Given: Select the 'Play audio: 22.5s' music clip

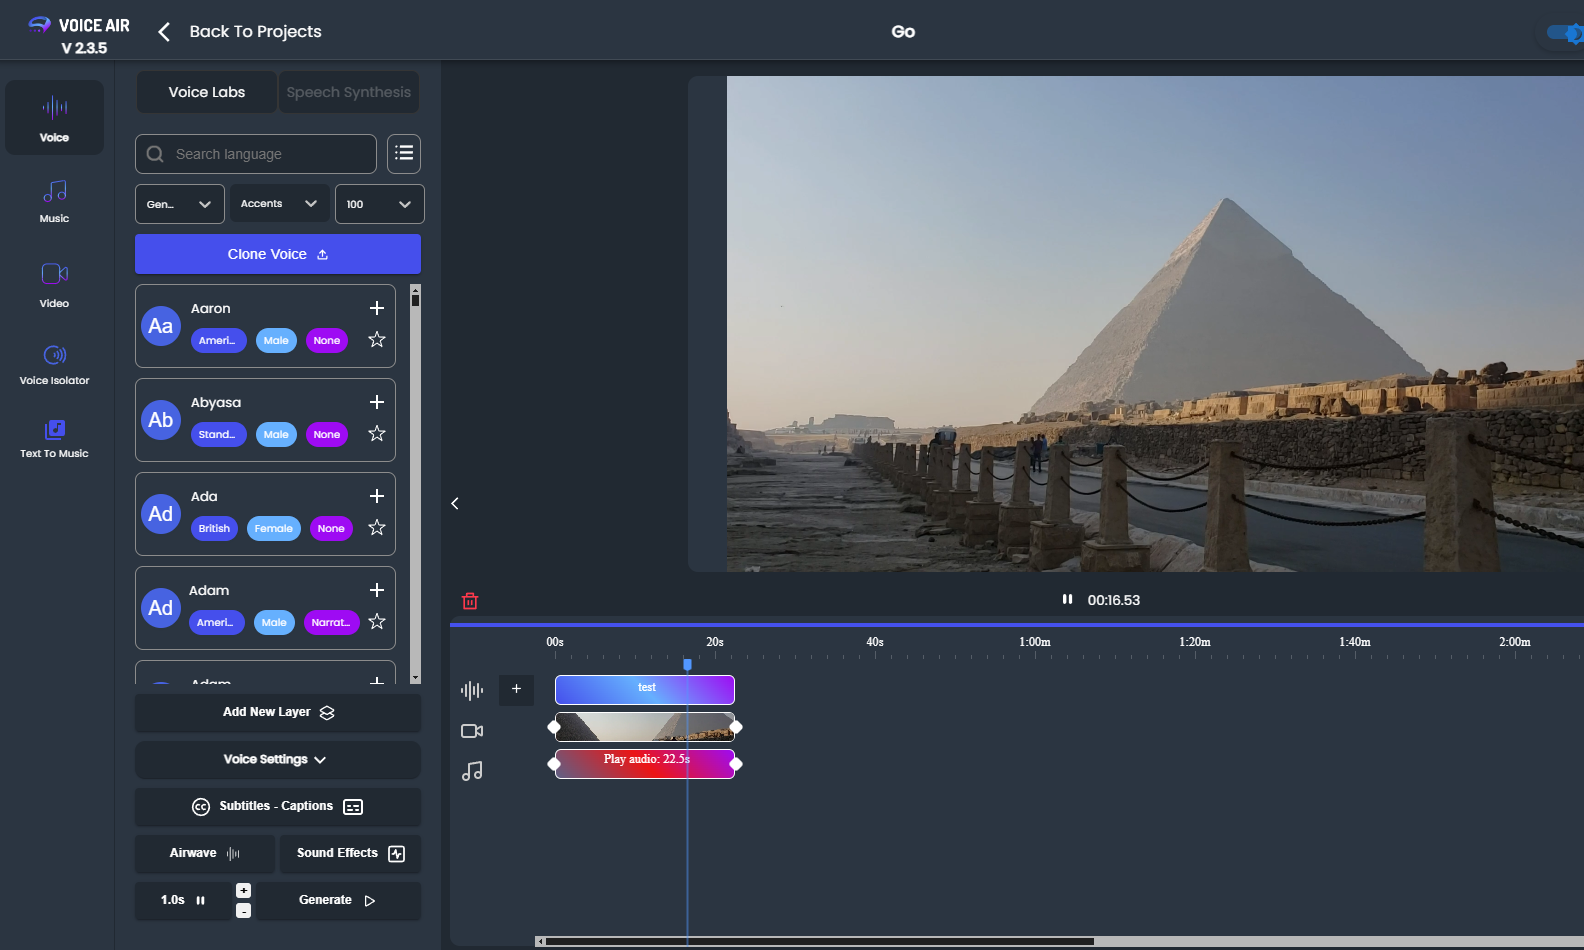Looking at the screenshot, I should click(x=645, y=763).
